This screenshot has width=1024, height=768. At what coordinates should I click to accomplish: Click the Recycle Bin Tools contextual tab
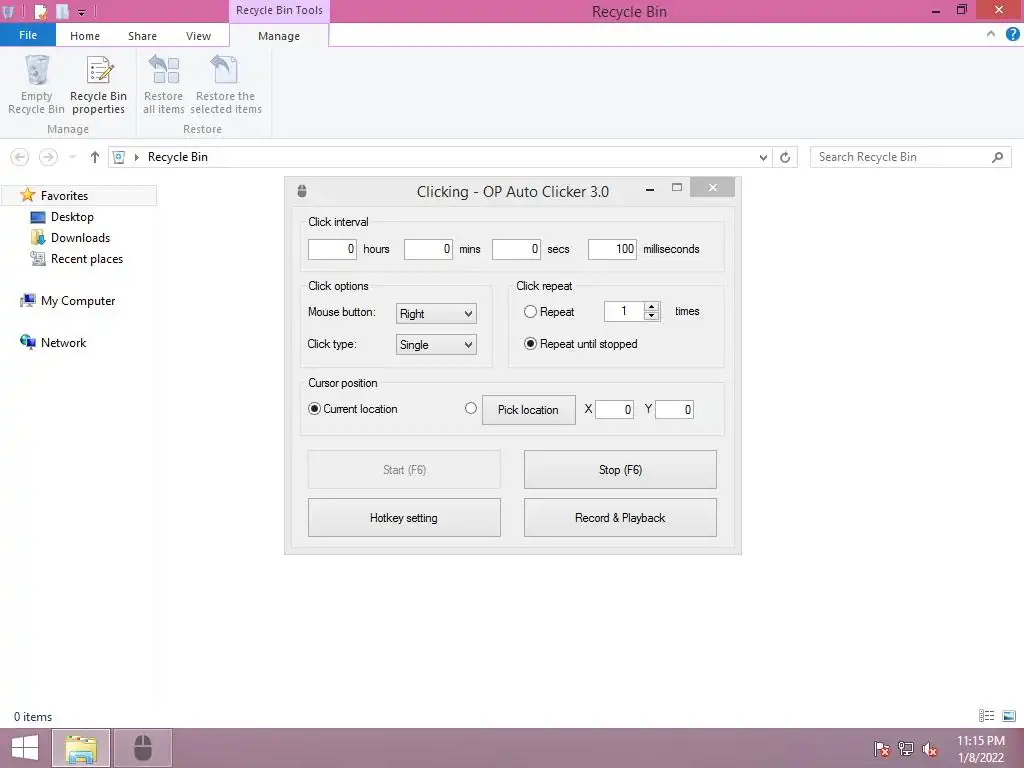click(279, 10)
